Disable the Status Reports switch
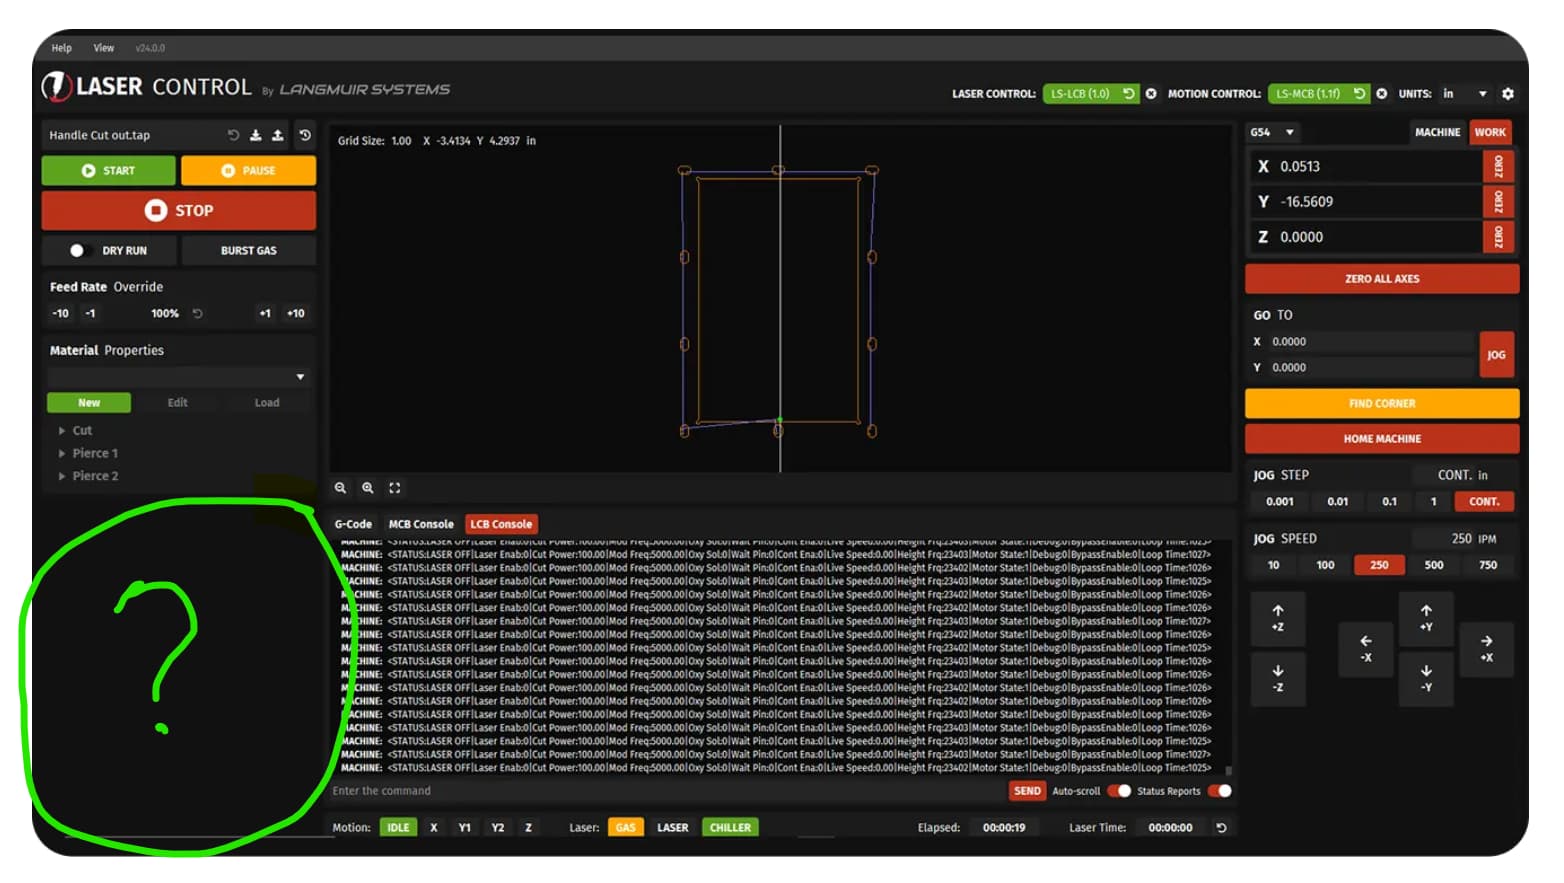 coord(1219,791)
